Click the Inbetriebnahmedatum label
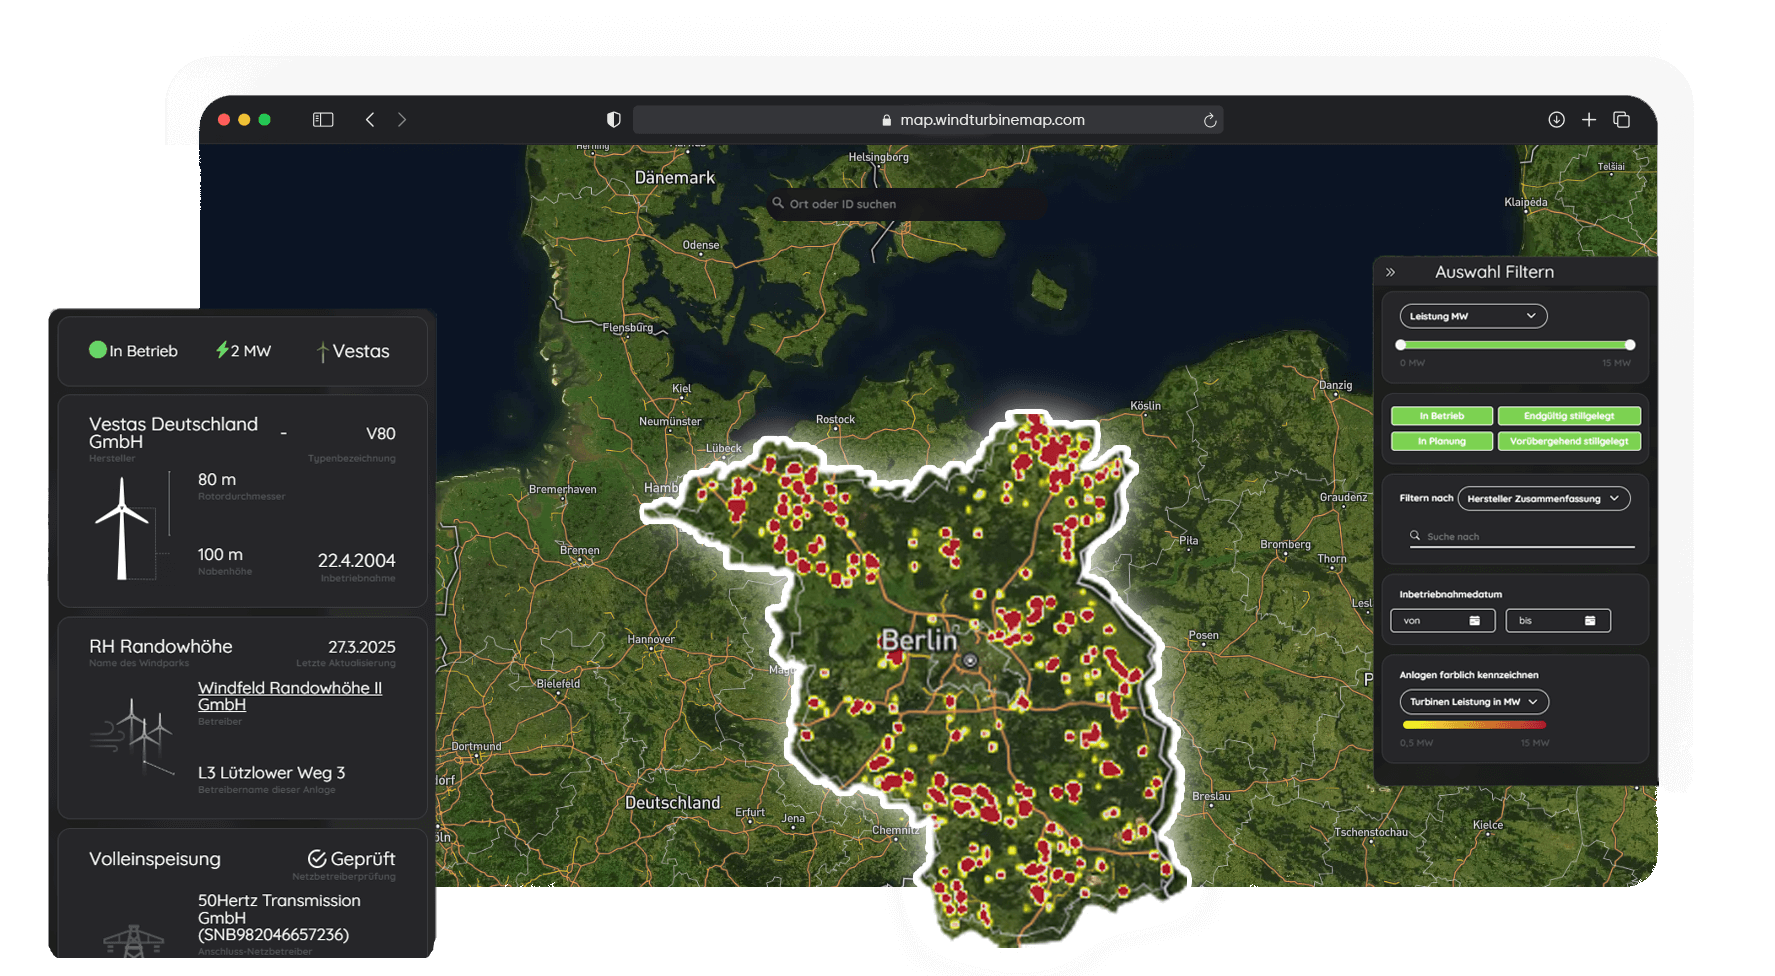The height and width of the screenshot is (976, 1775). 1450,594
